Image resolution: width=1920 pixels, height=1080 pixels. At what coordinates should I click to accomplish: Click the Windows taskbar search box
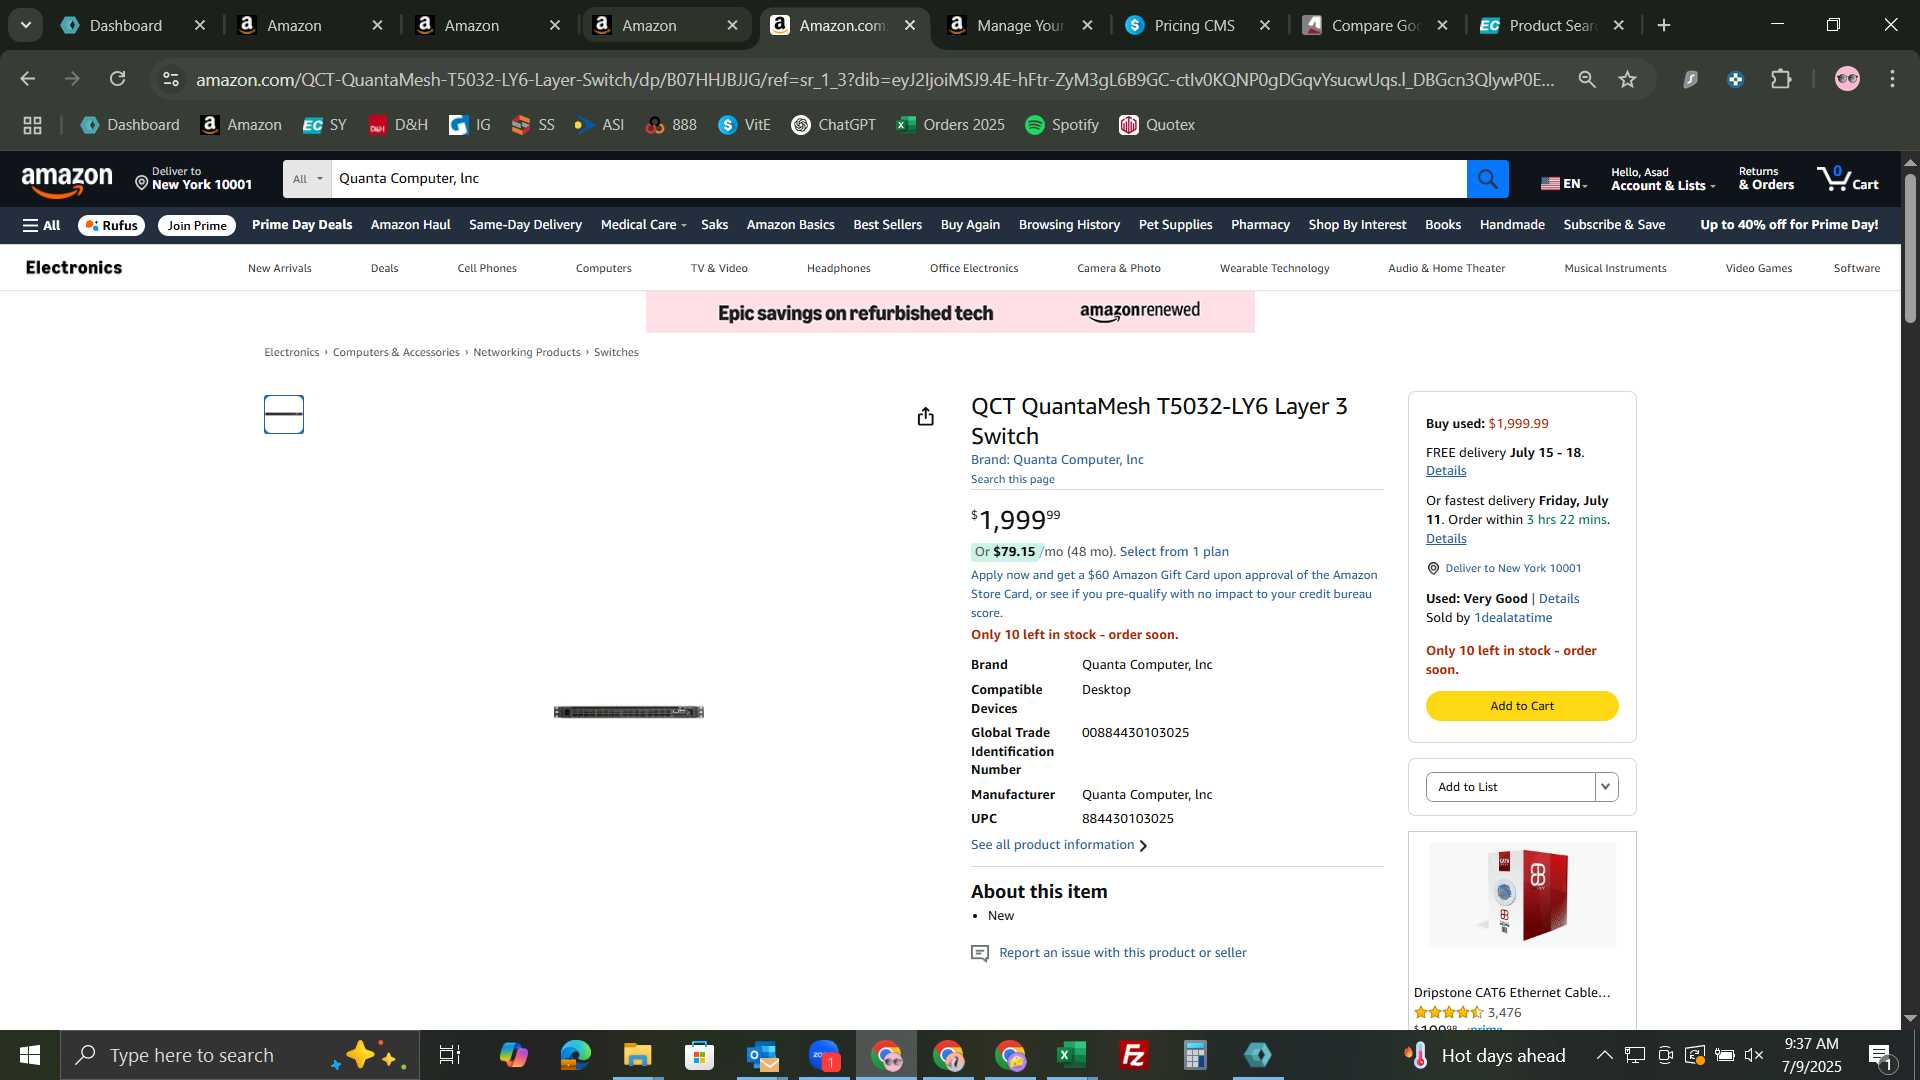240,1055
